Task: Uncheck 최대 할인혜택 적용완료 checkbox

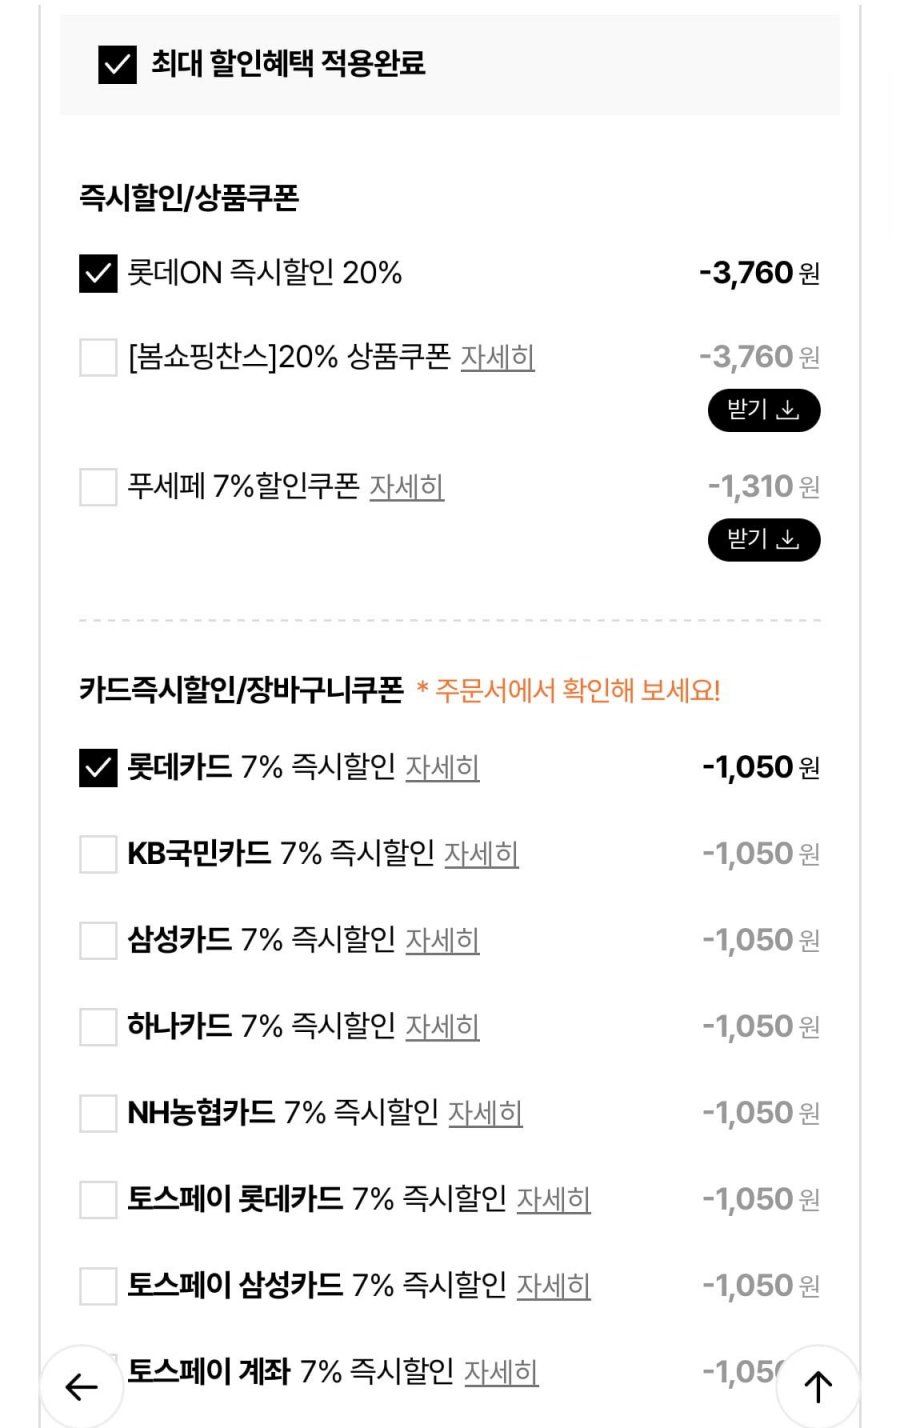Action: pos(118,64)
